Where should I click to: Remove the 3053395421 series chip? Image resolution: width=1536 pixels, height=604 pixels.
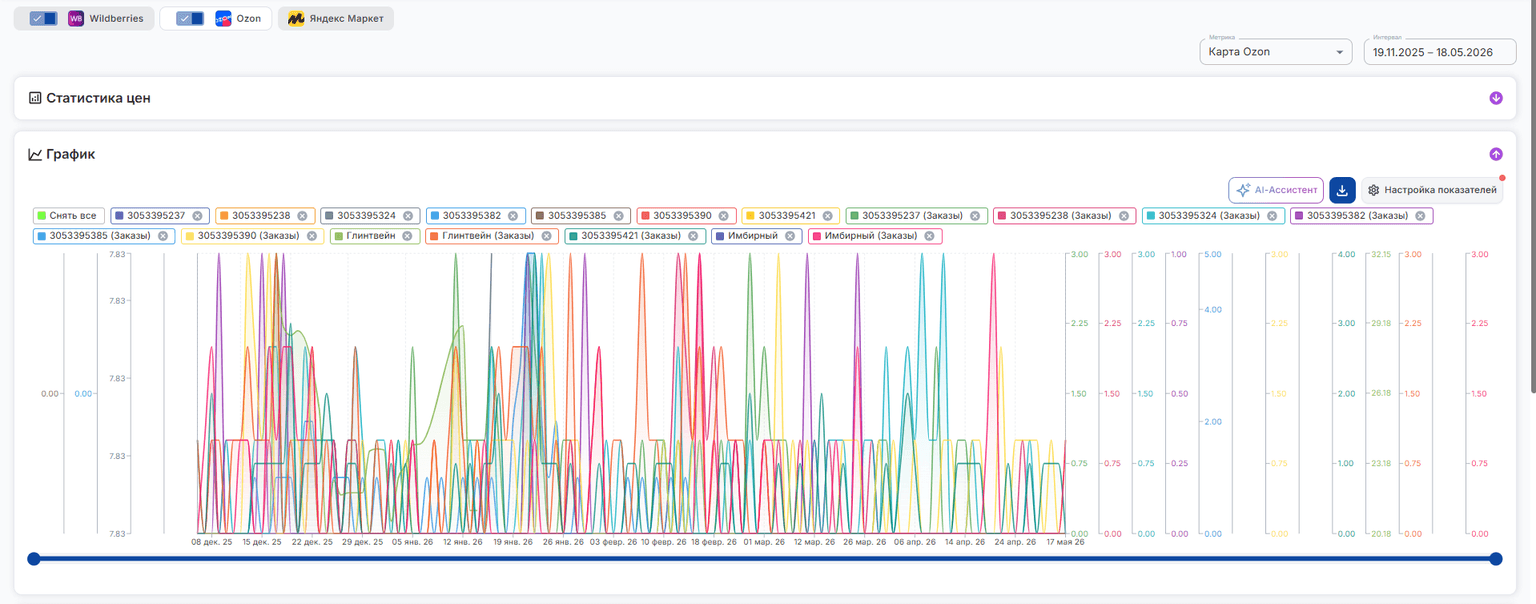[x=829, y=215]
